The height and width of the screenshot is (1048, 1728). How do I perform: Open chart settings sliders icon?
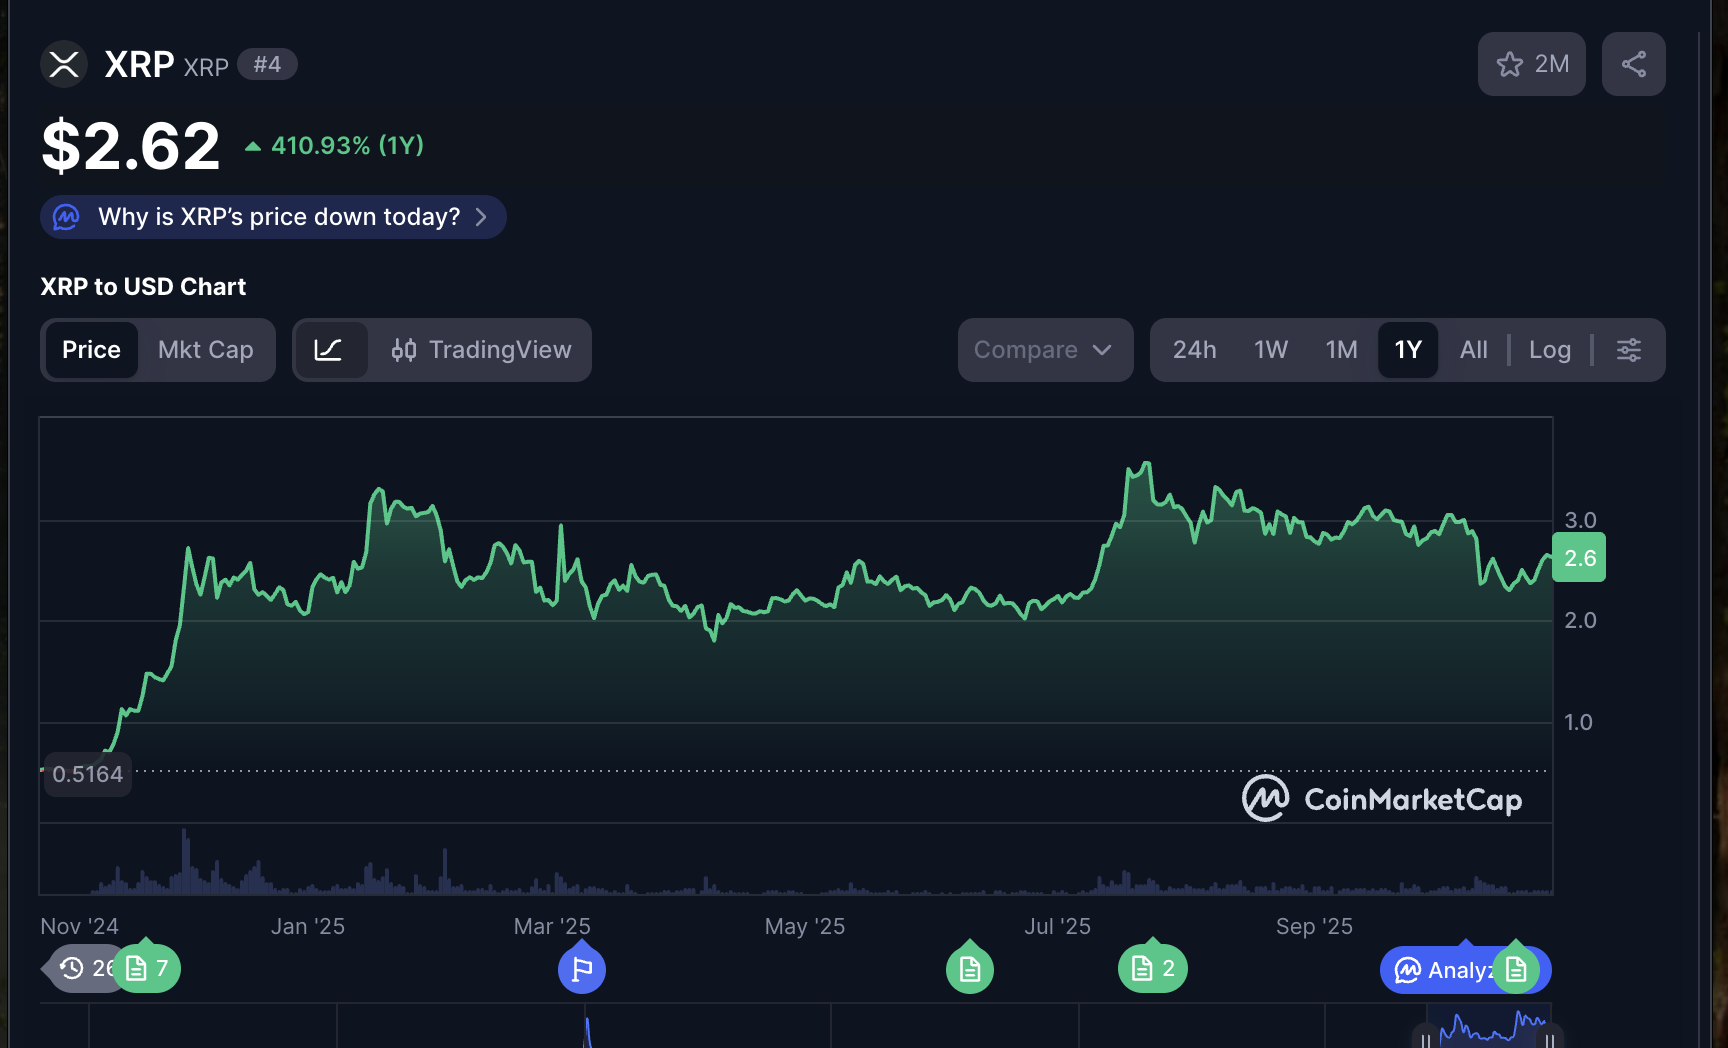[x=1628, y=350]
